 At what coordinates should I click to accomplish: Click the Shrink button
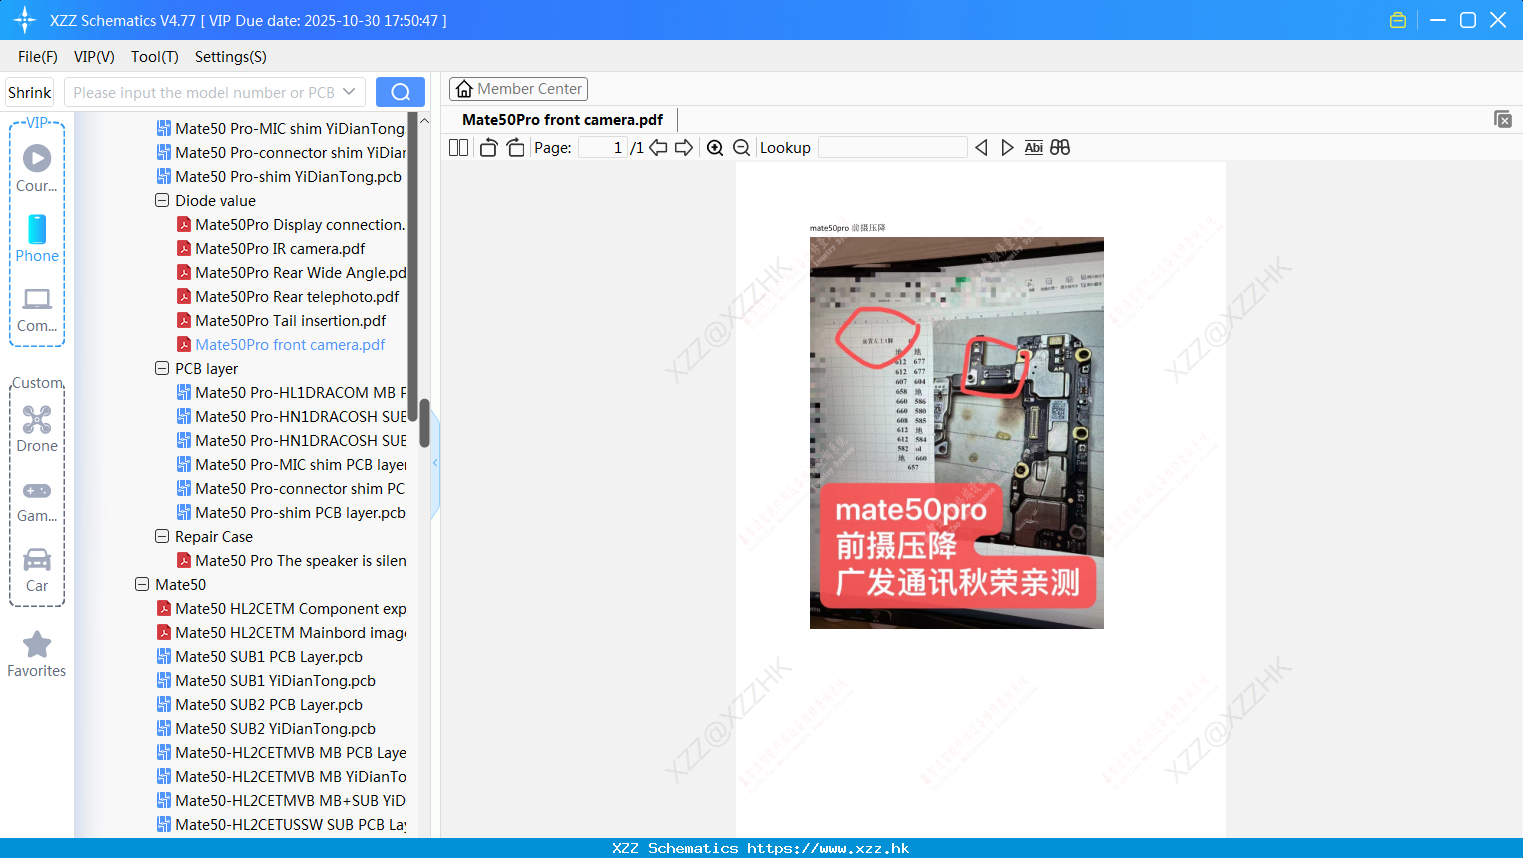pyautogui.click(x=30, y=92)
